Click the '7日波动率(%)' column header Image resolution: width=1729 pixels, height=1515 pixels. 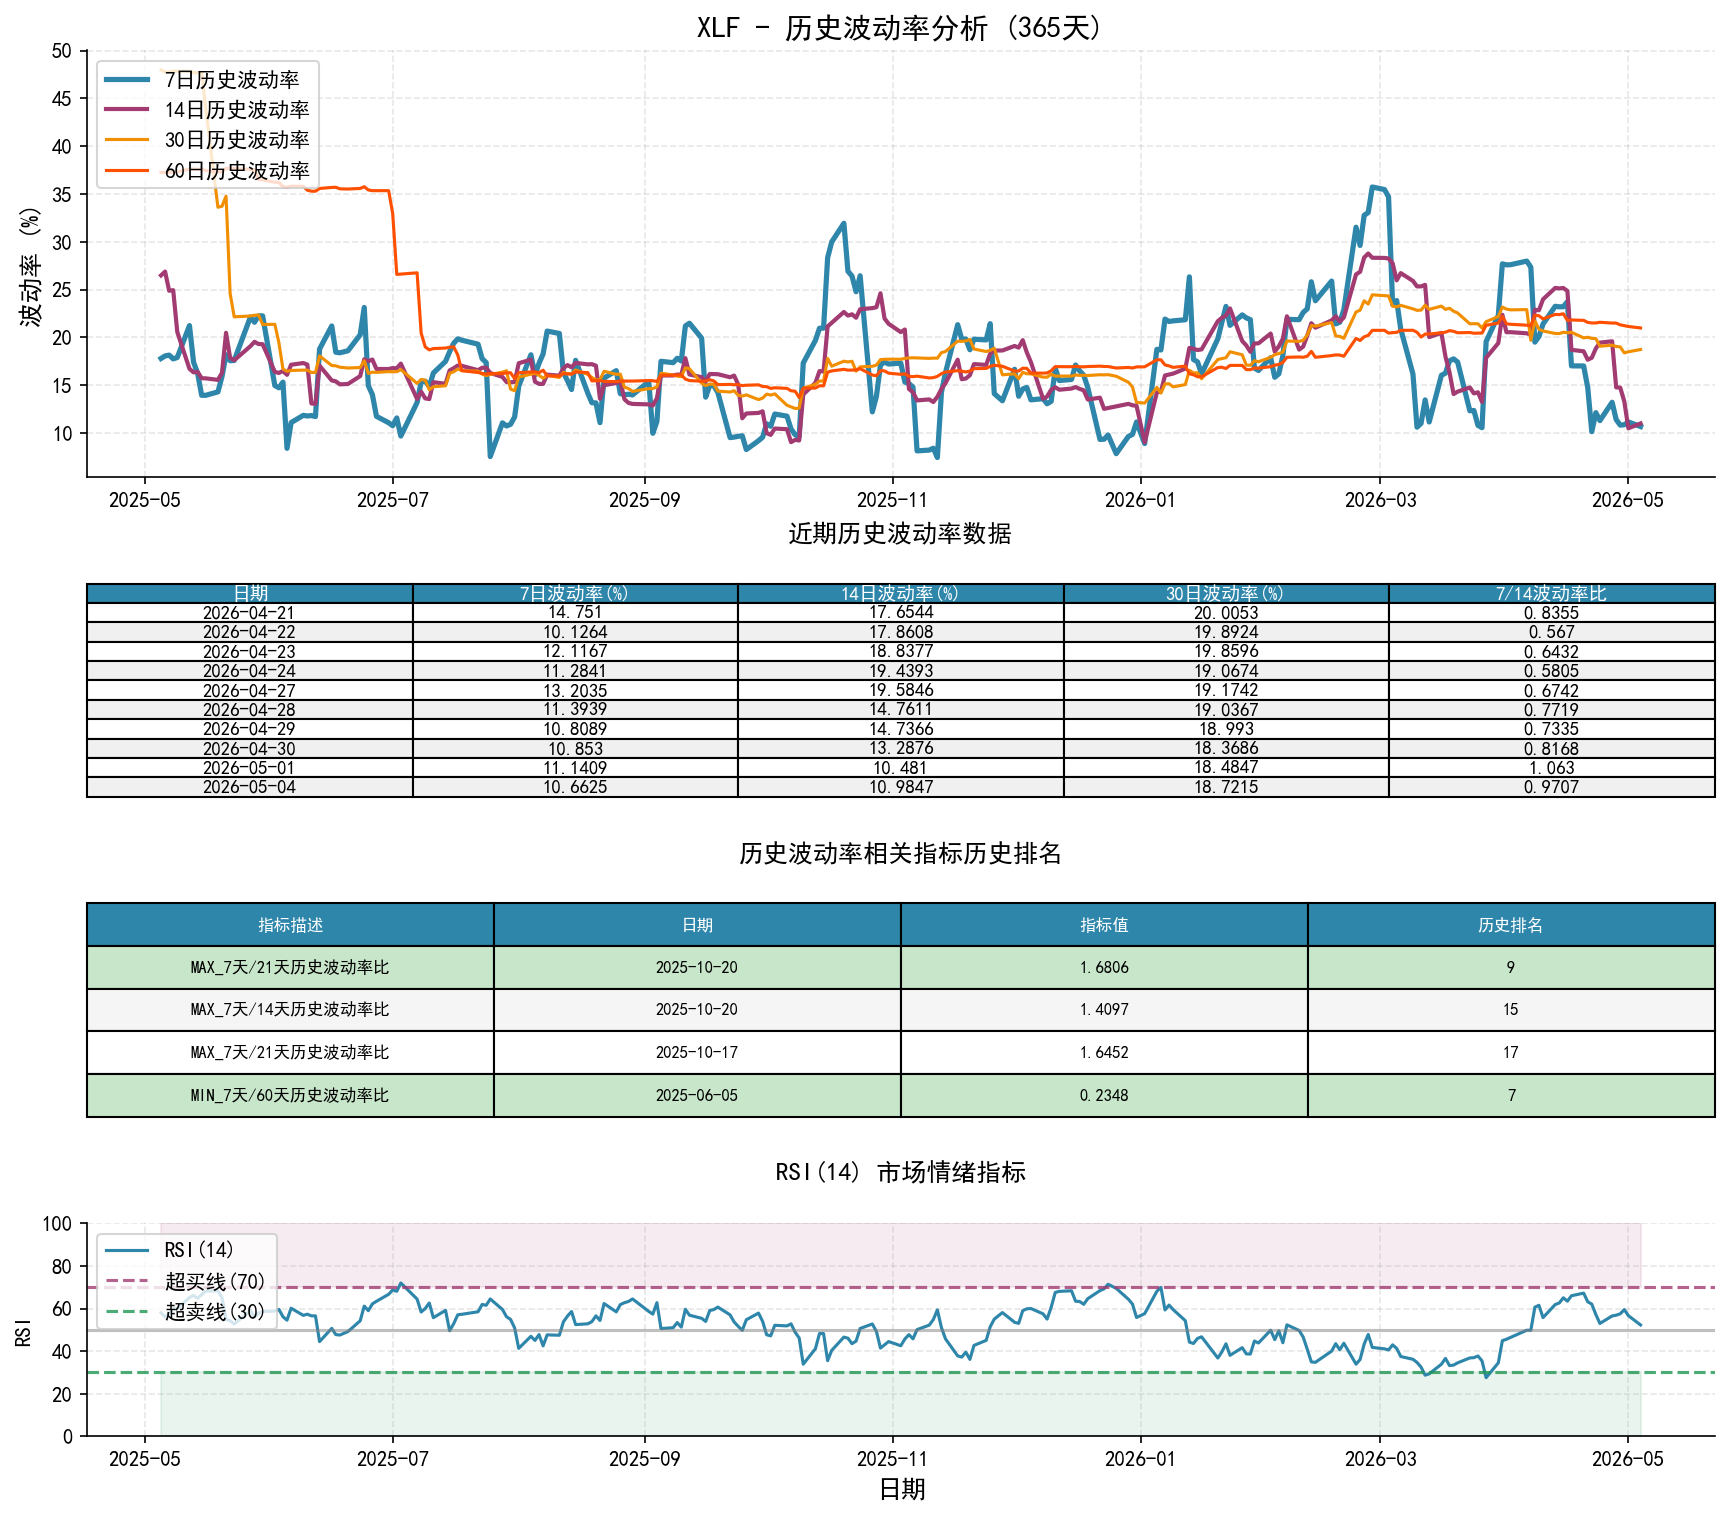pos(575,593)
